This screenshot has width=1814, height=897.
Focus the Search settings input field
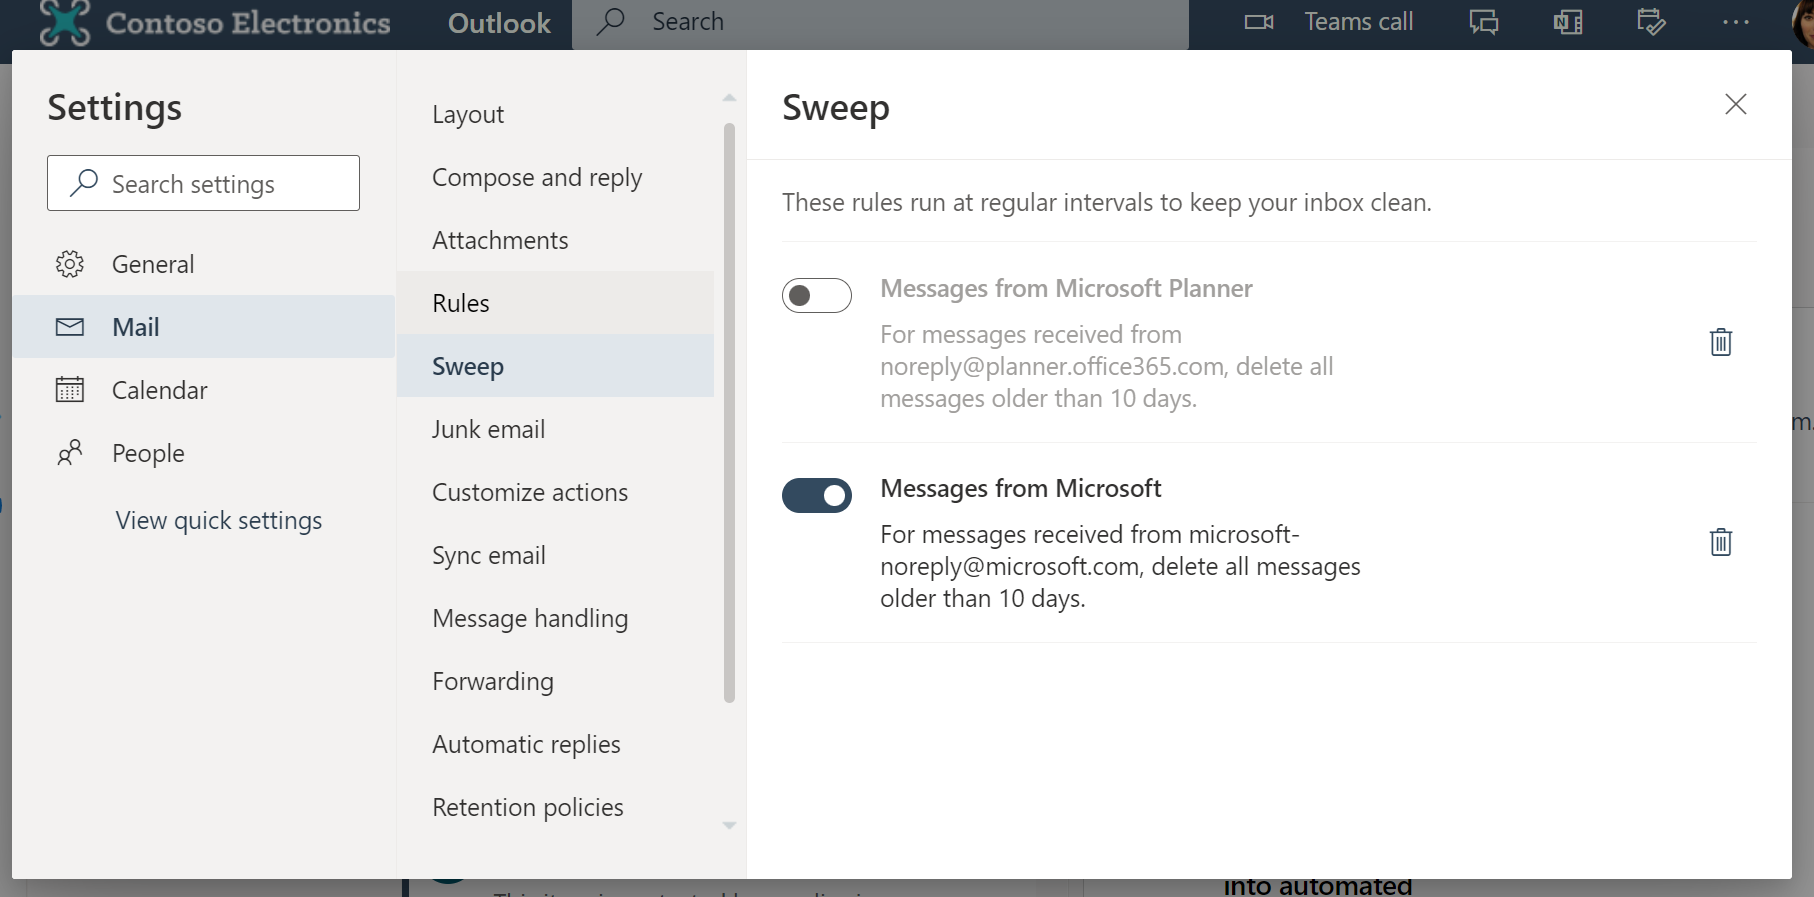tap(203, 183)
